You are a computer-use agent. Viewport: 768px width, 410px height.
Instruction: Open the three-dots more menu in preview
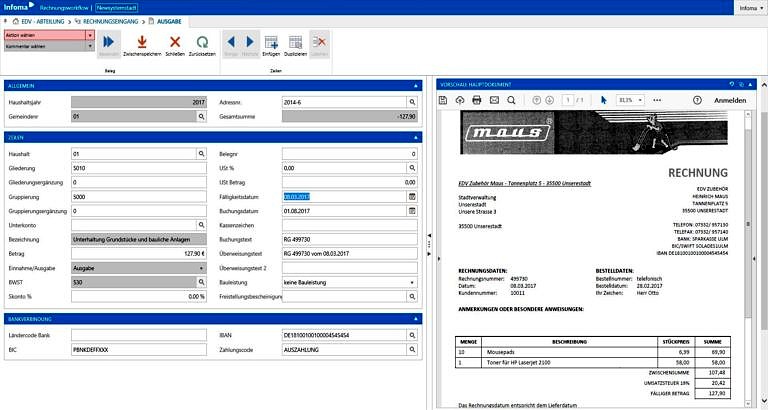pos(657,100)
